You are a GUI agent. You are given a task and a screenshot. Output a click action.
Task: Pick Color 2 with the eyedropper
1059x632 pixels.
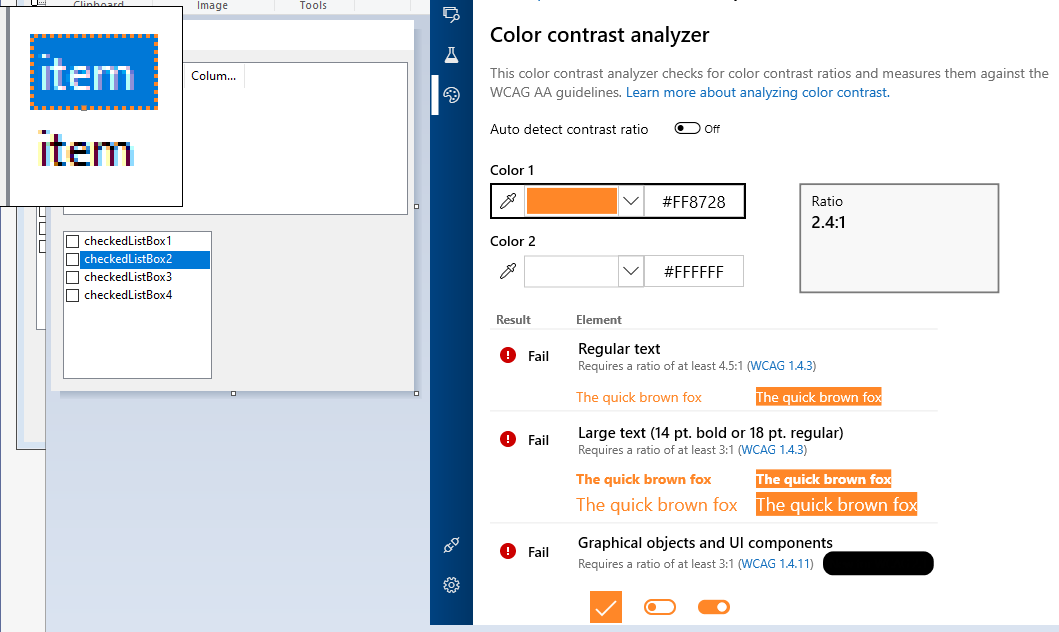tap(508, 271)
